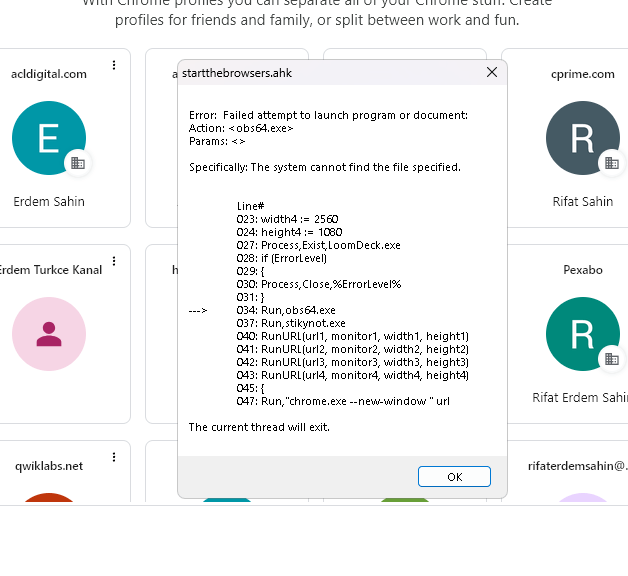Image resolution: width=628 pixels, height=576 pixels.
Task: Open the qwiklabs.net profile options menu
Action: [114, 457]
